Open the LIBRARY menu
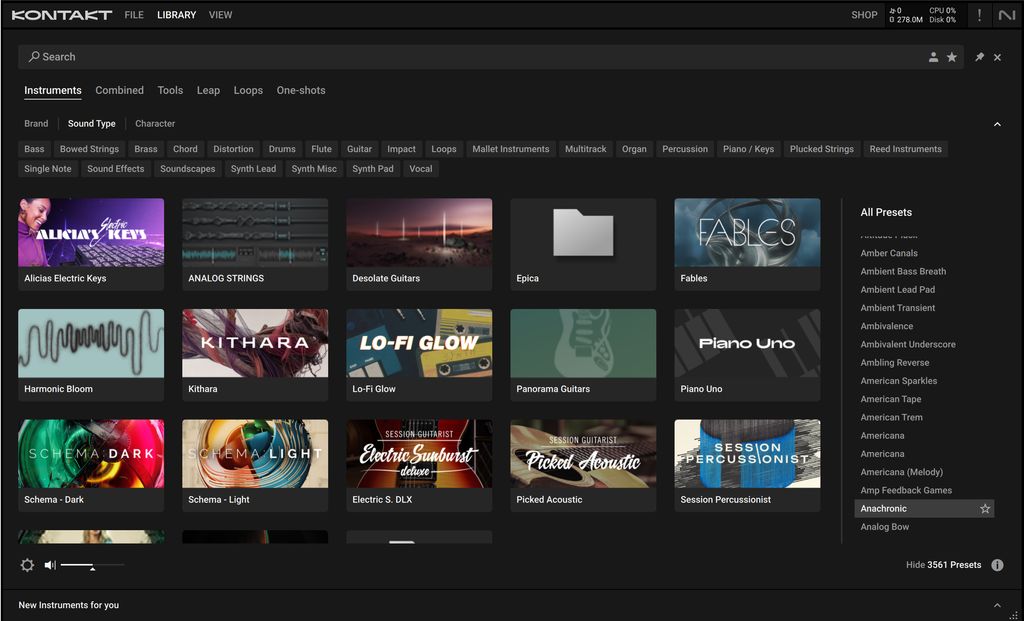Viewport: 1024px width, 621px height. point(176,14)
